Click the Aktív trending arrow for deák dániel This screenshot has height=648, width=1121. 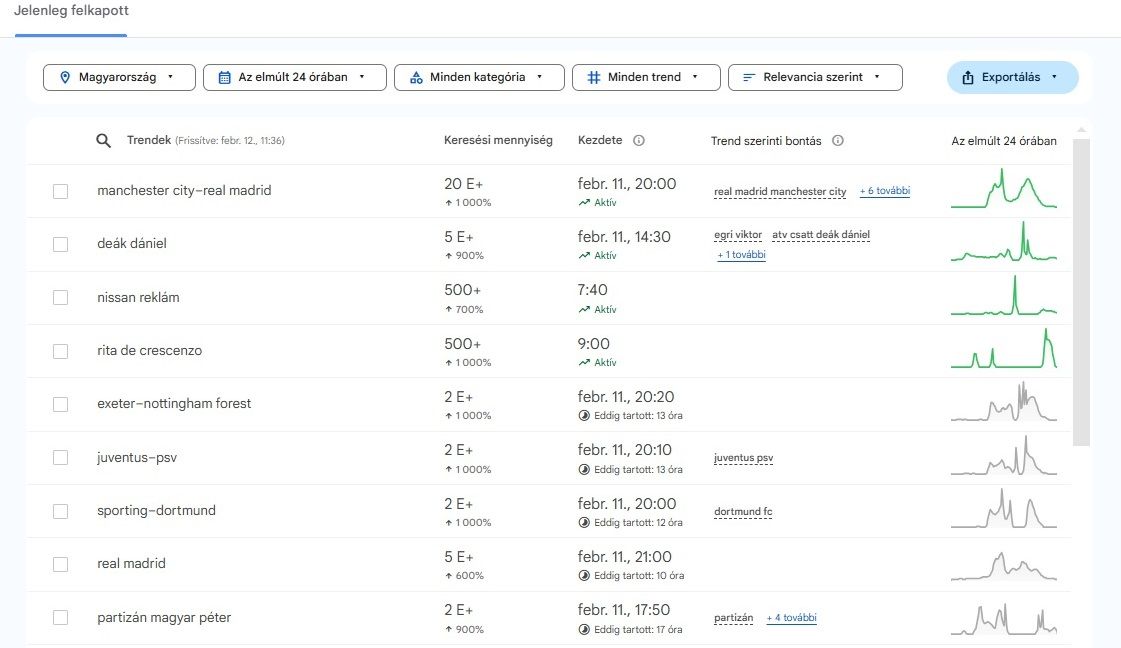585,256
